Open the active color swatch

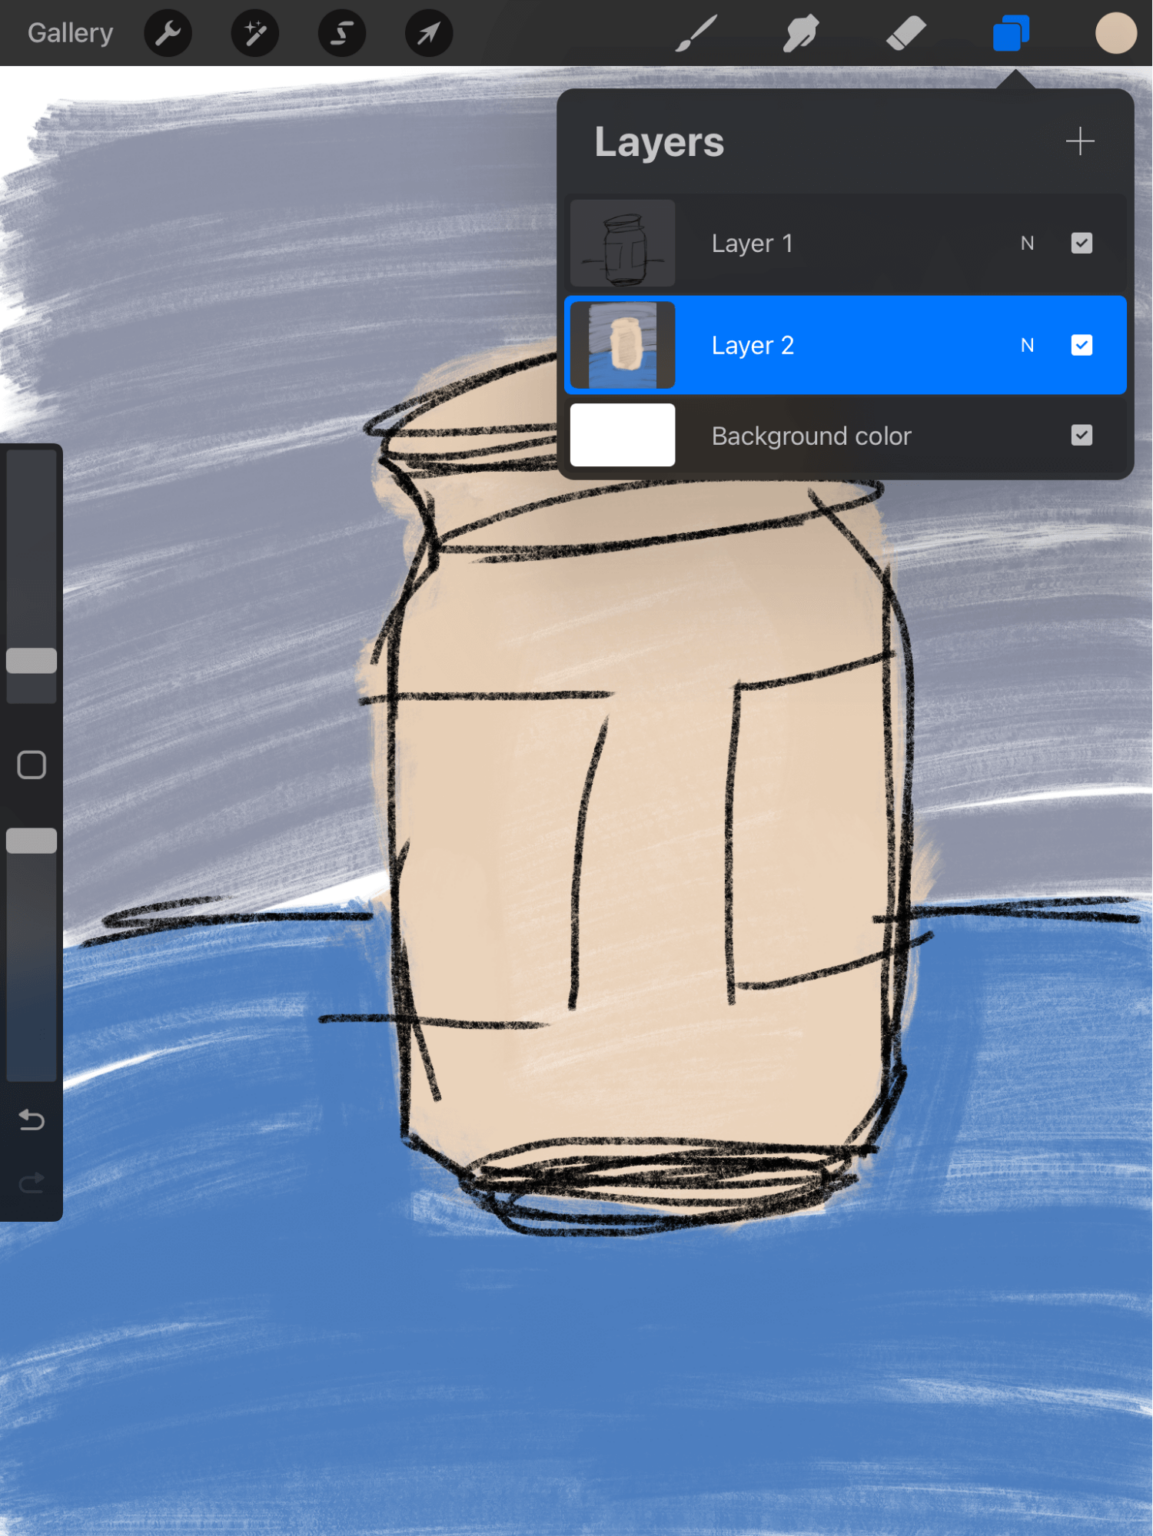(1116, 33)
